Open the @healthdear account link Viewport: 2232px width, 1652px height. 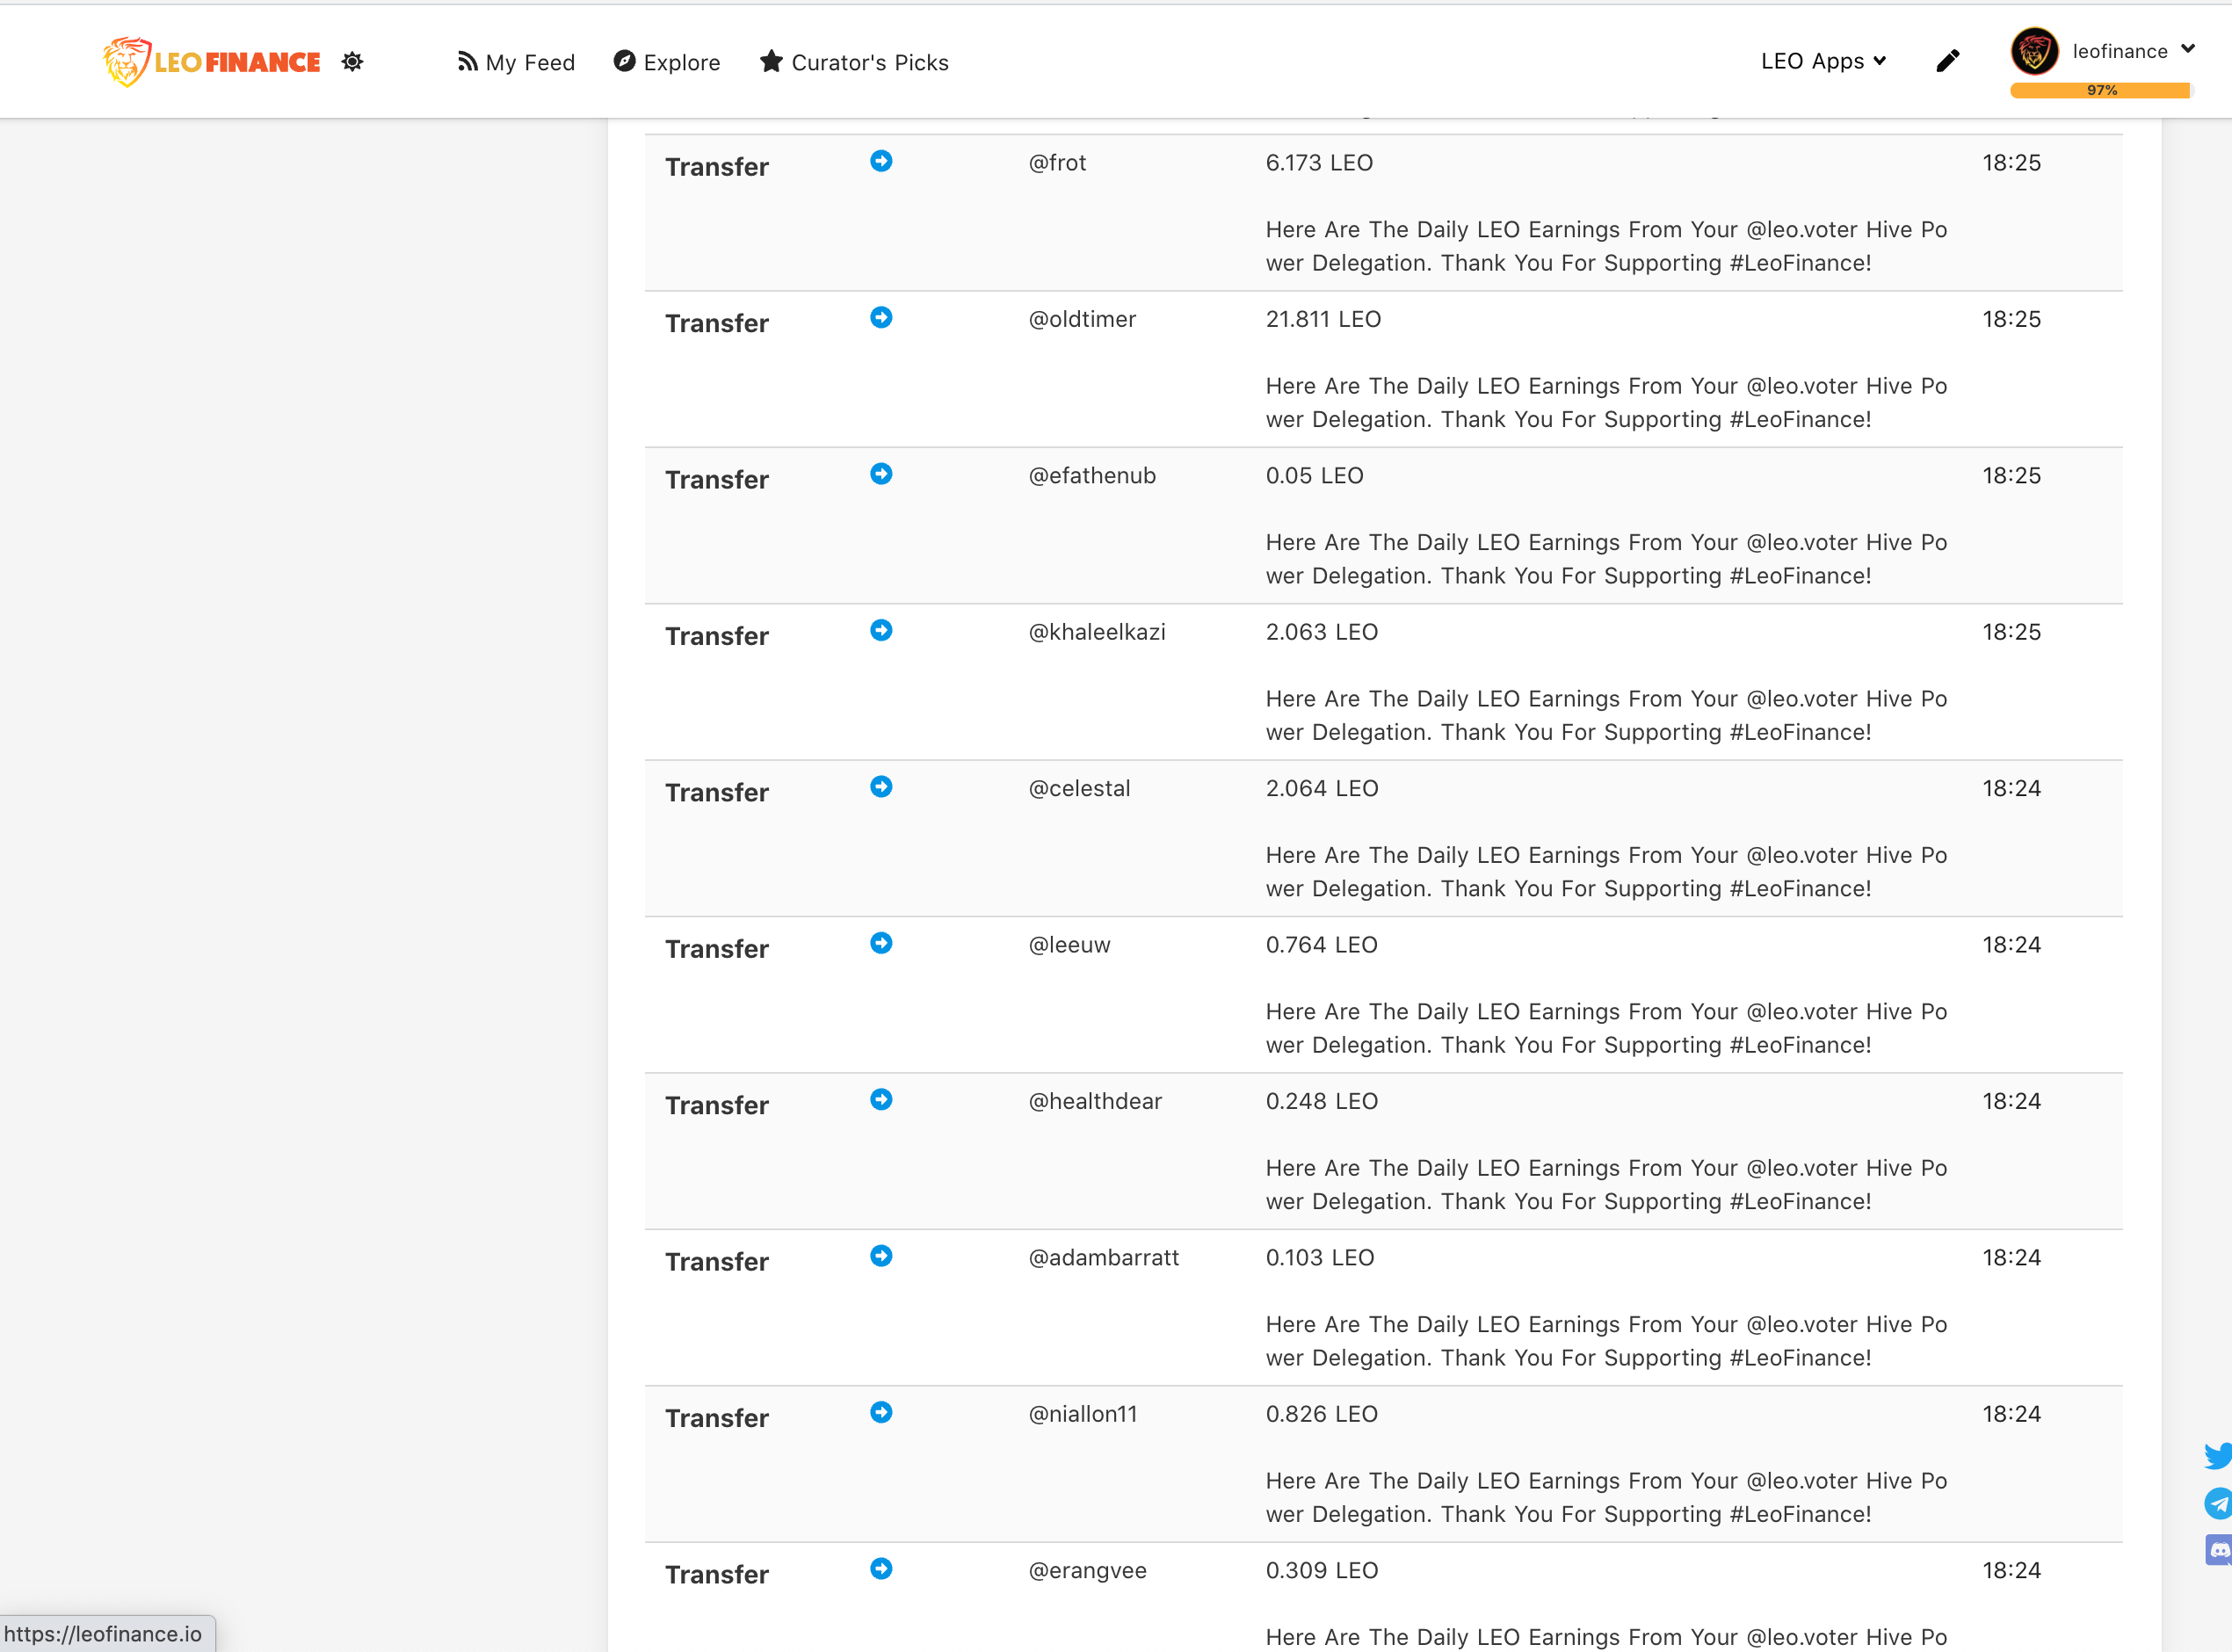[x=1095, y=1102]
